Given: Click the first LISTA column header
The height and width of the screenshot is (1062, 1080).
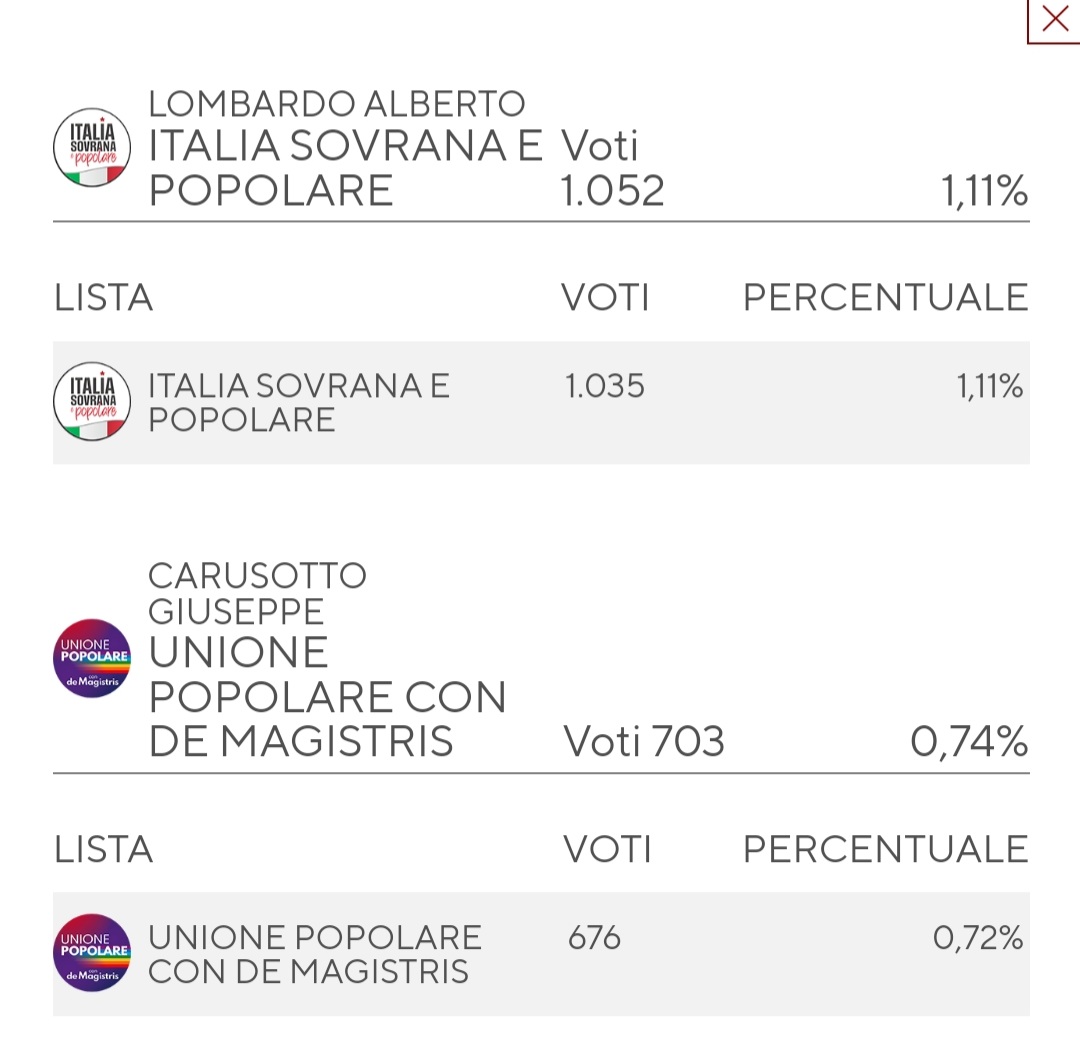Looking at the screenshot, I should (103, 298).
